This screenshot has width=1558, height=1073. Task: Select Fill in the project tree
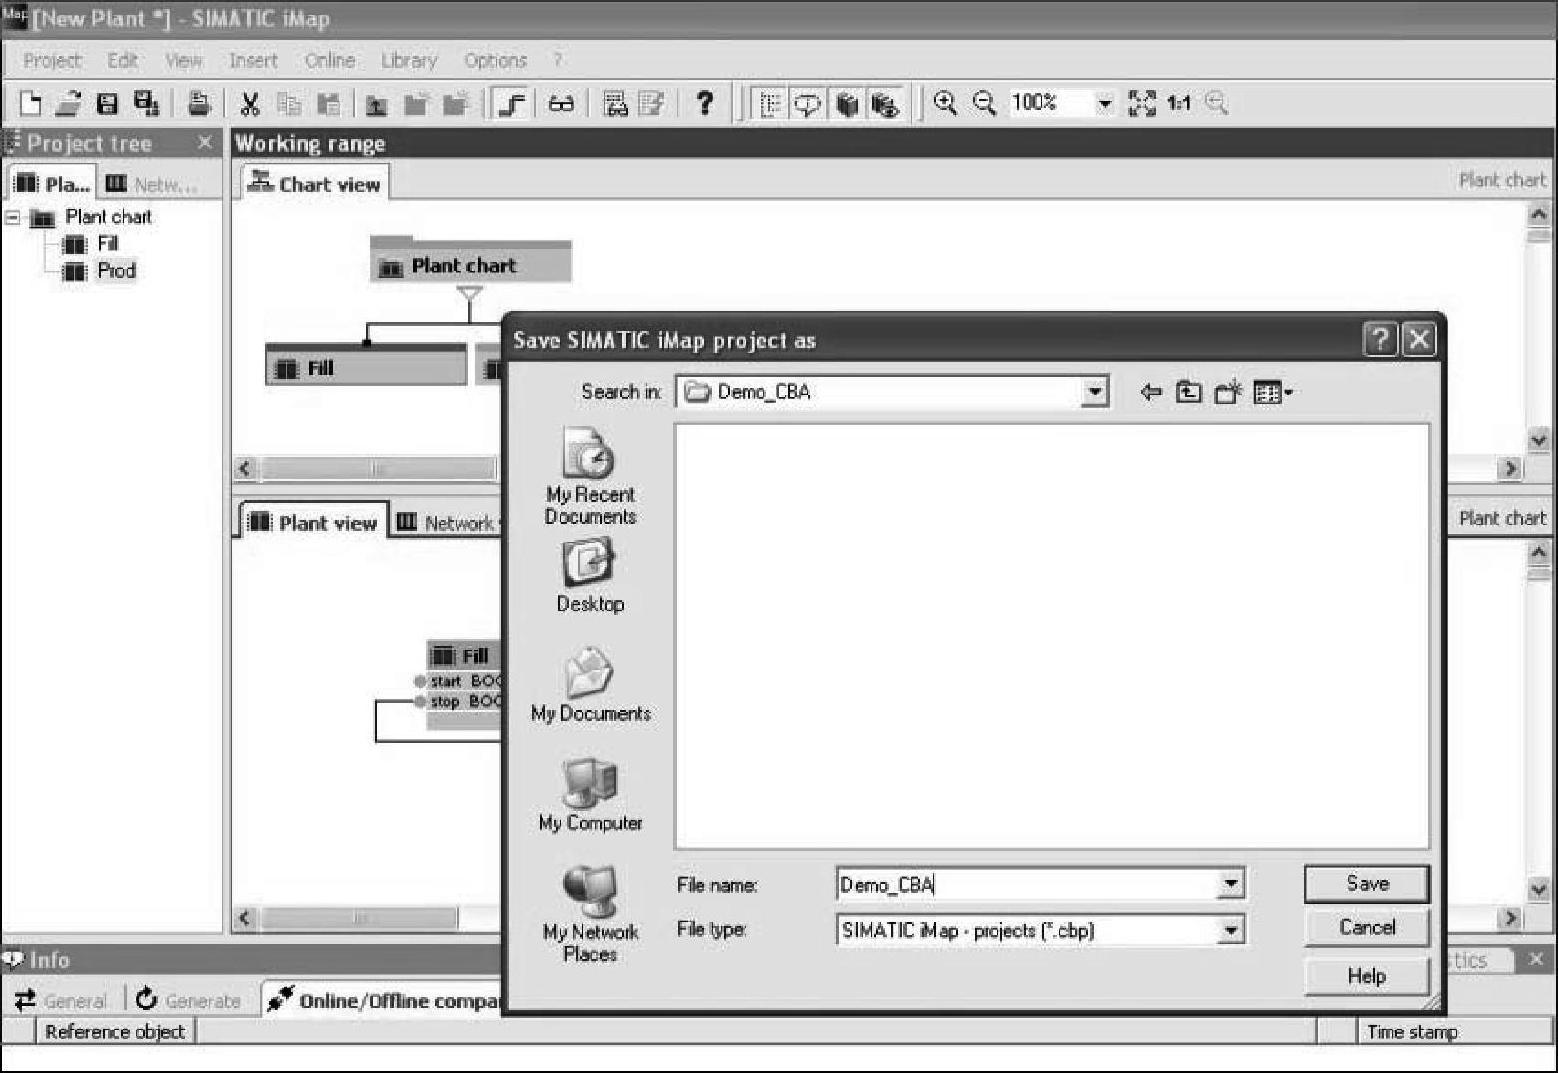[x=107, y=243]
